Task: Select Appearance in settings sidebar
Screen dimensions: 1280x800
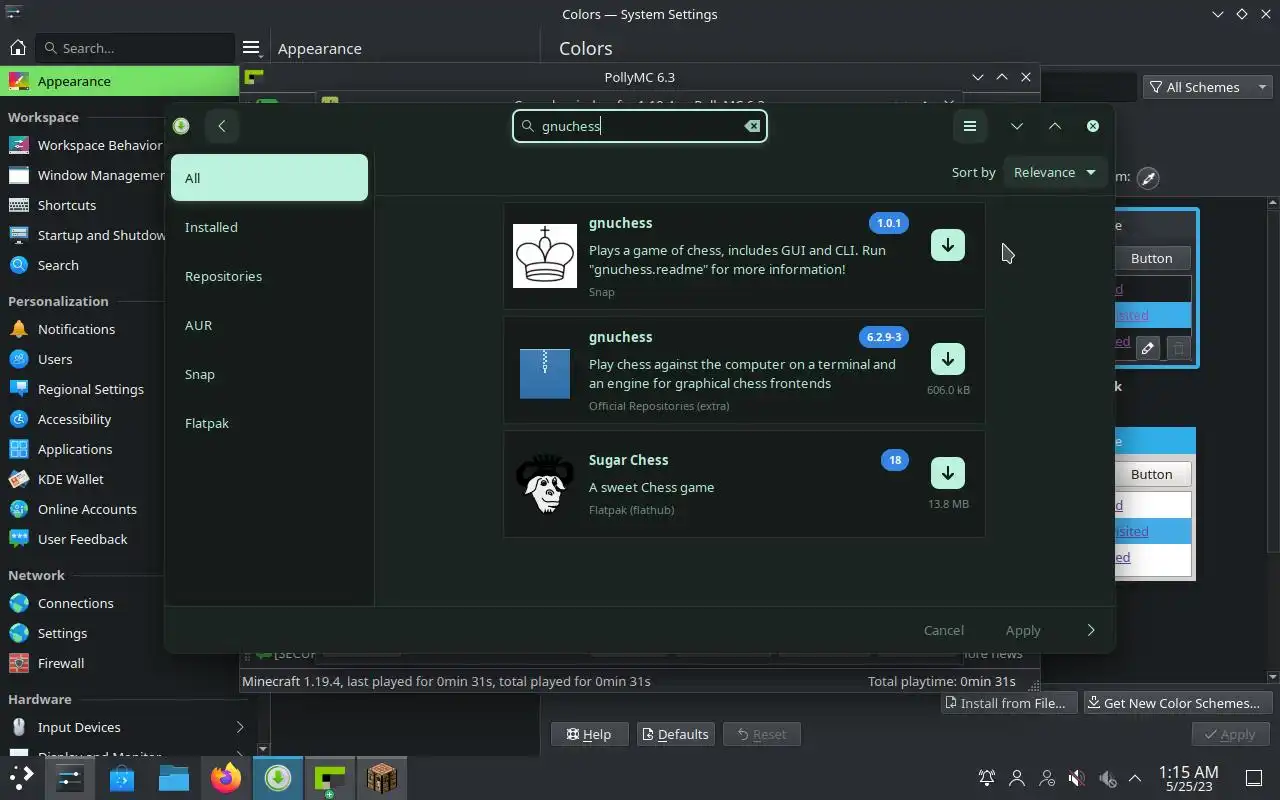Action: click(120, 81)
